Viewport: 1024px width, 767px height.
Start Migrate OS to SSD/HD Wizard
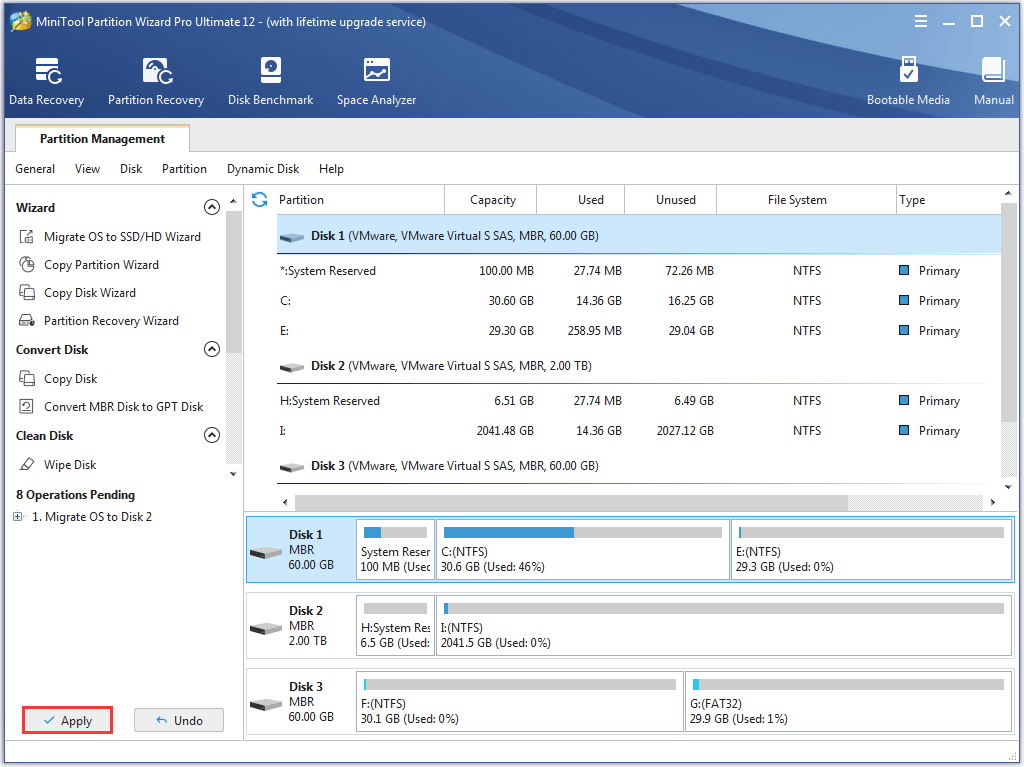(122, 237)
